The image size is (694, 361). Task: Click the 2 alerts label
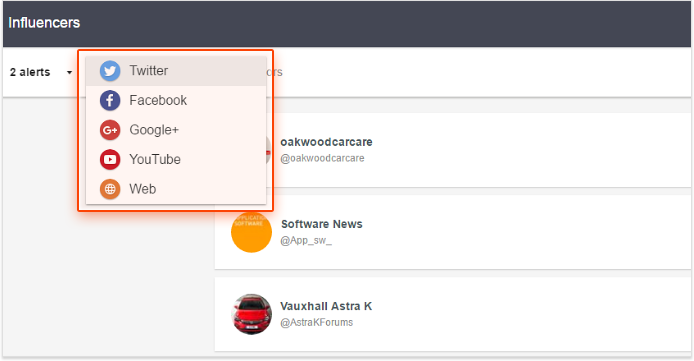(30, 72)
